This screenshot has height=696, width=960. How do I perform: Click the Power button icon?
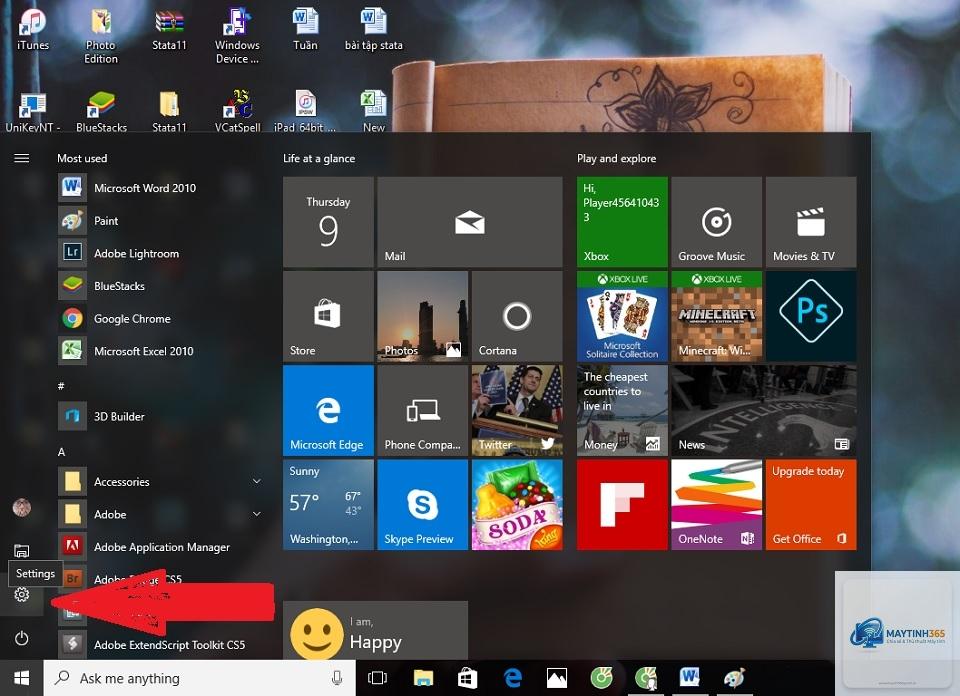[x=21, y=638]
